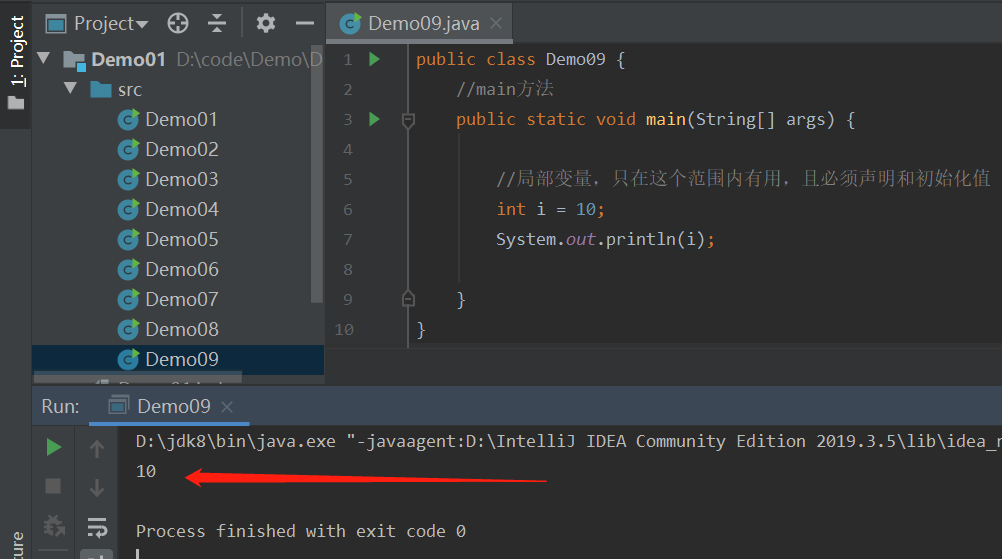This screenshot has width=1002, height=559.
Task: Fold main method at line 3
Action: tap(408, 120)
